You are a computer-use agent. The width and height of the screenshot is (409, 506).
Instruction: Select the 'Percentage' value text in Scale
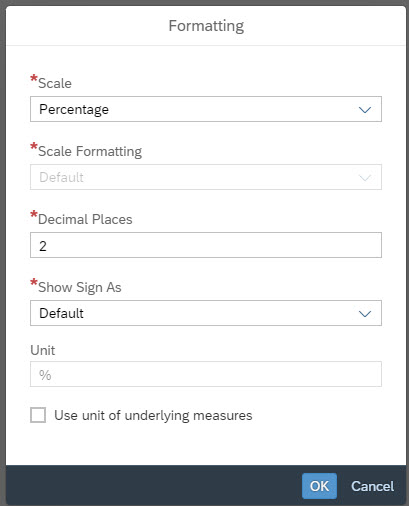74,110
